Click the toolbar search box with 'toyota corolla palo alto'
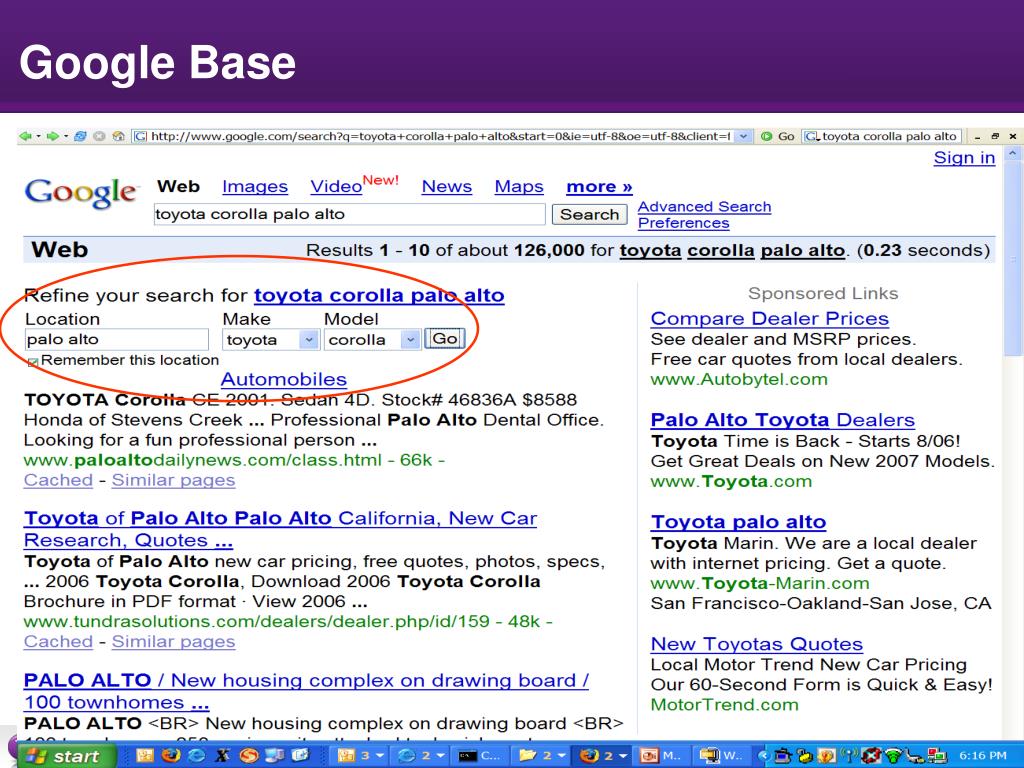Screen dimensions: 1024x768 pos(889,136)
